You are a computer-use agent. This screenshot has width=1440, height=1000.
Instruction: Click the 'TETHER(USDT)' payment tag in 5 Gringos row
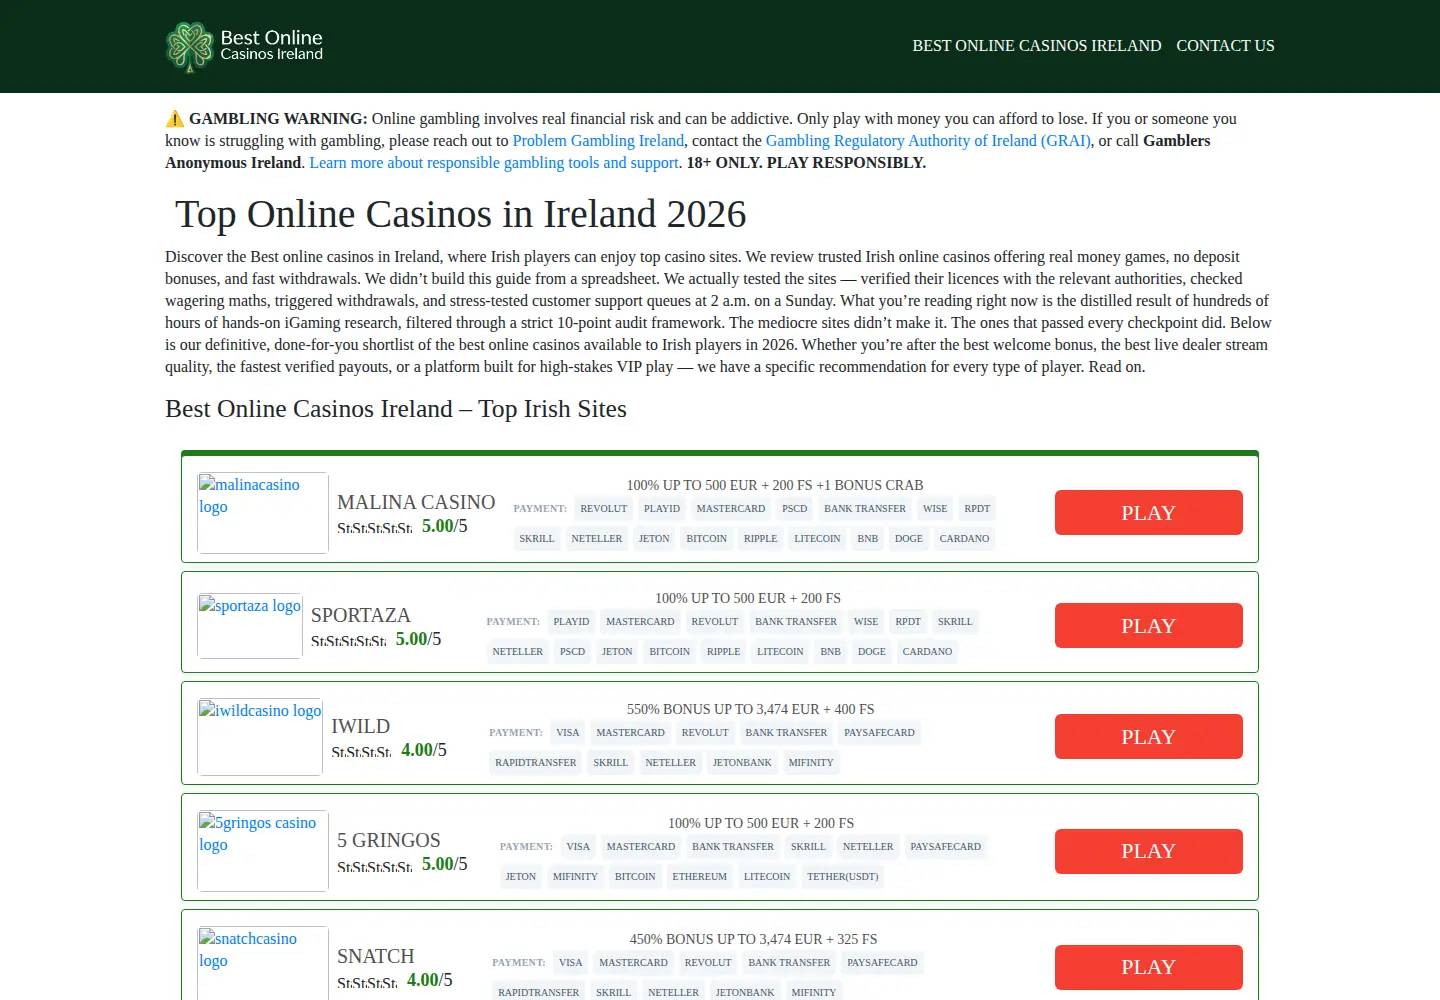843,877
